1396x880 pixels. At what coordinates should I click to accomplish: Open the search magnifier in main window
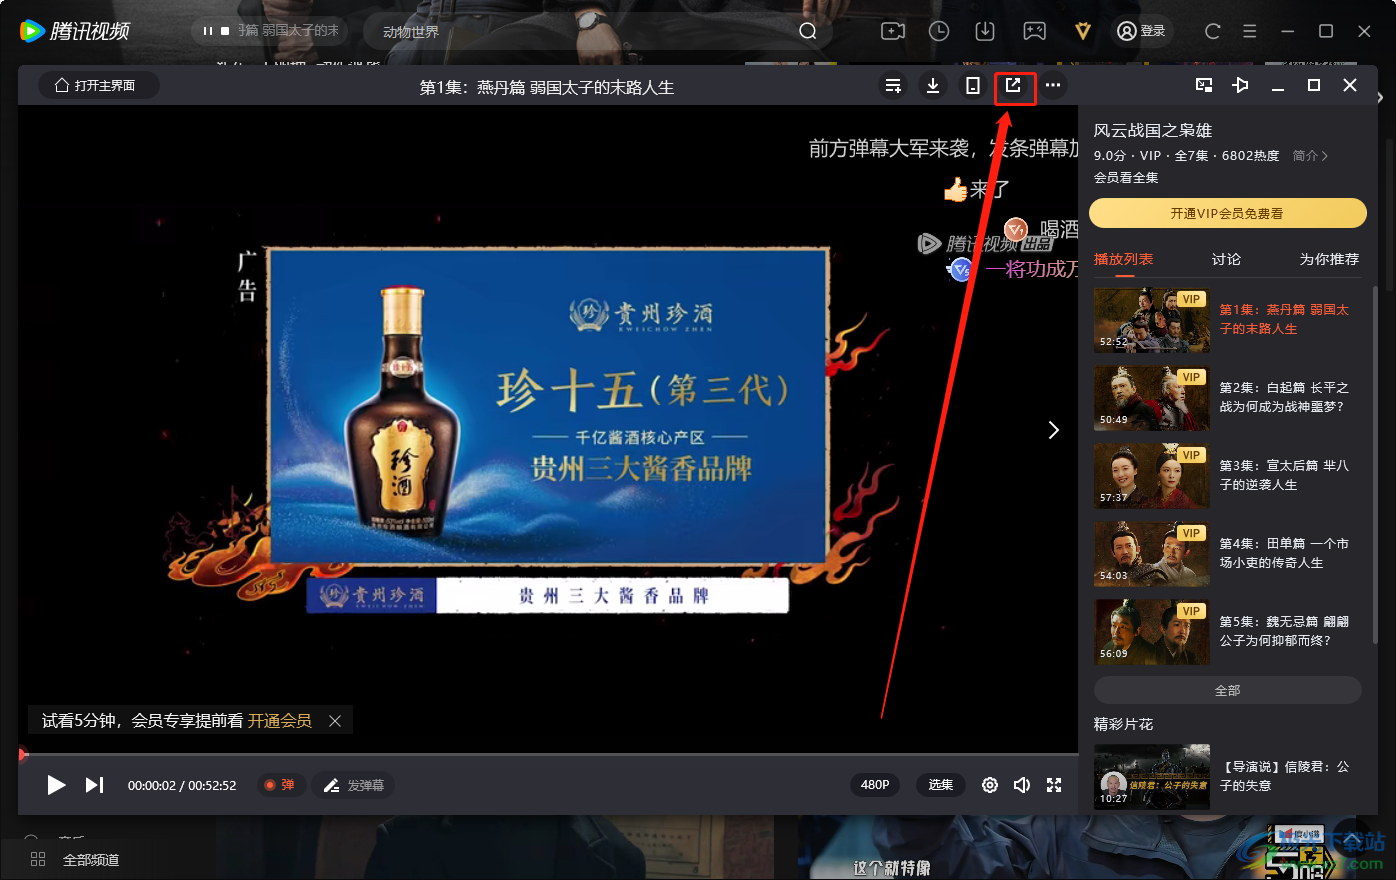point(808,31)
